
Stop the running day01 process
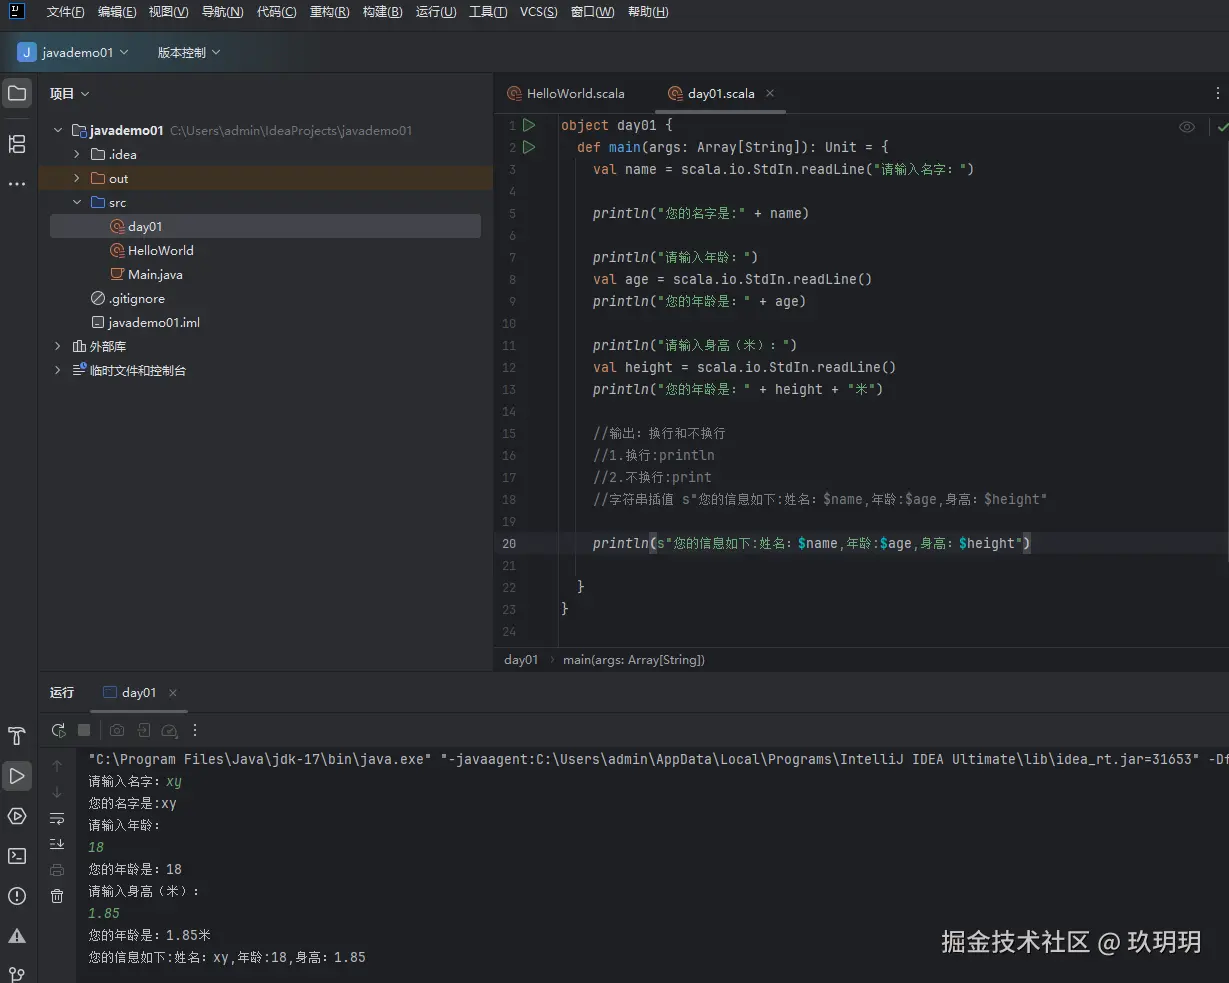tap(84, 730)
